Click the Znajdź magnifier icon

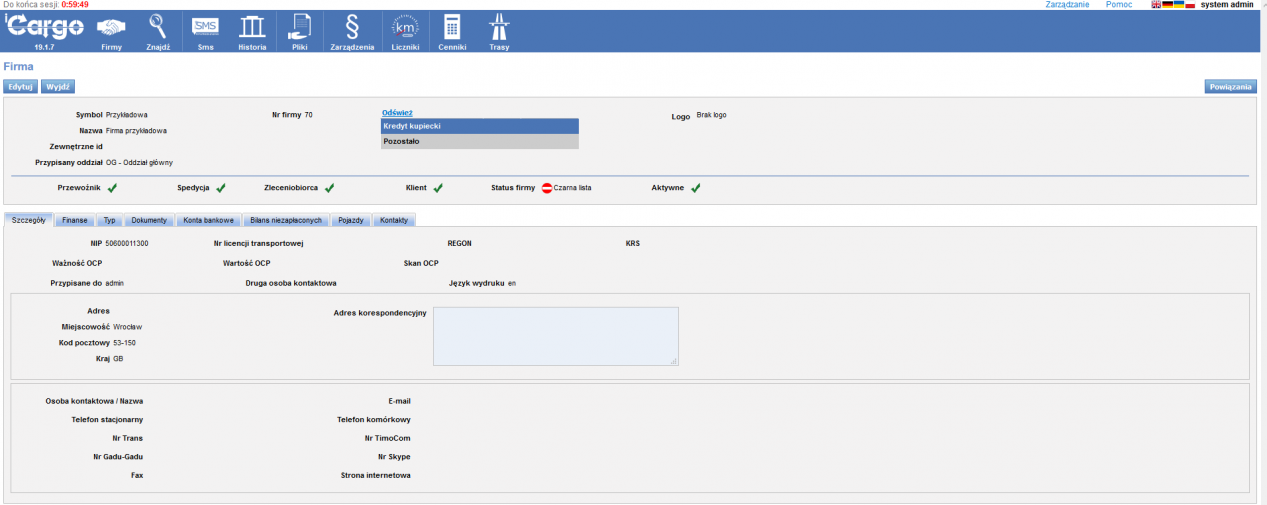point(158,27)
